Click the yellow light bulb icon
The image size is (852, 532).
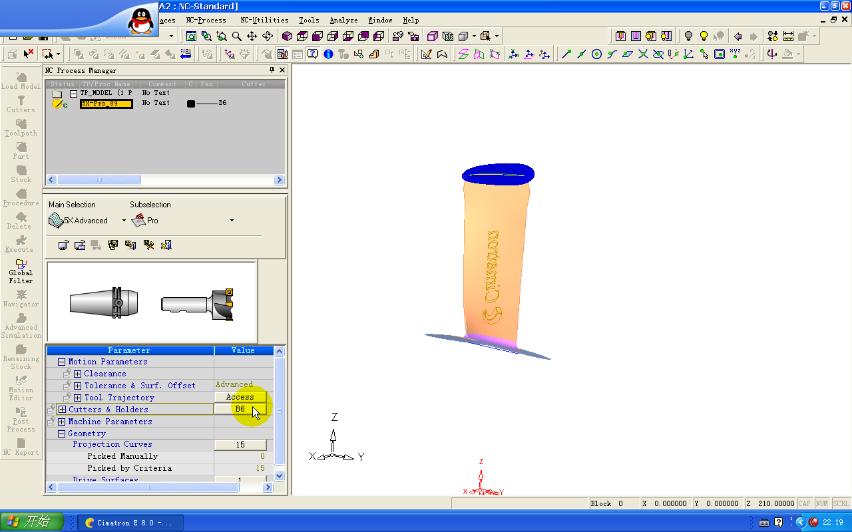[x=704, y=36]
